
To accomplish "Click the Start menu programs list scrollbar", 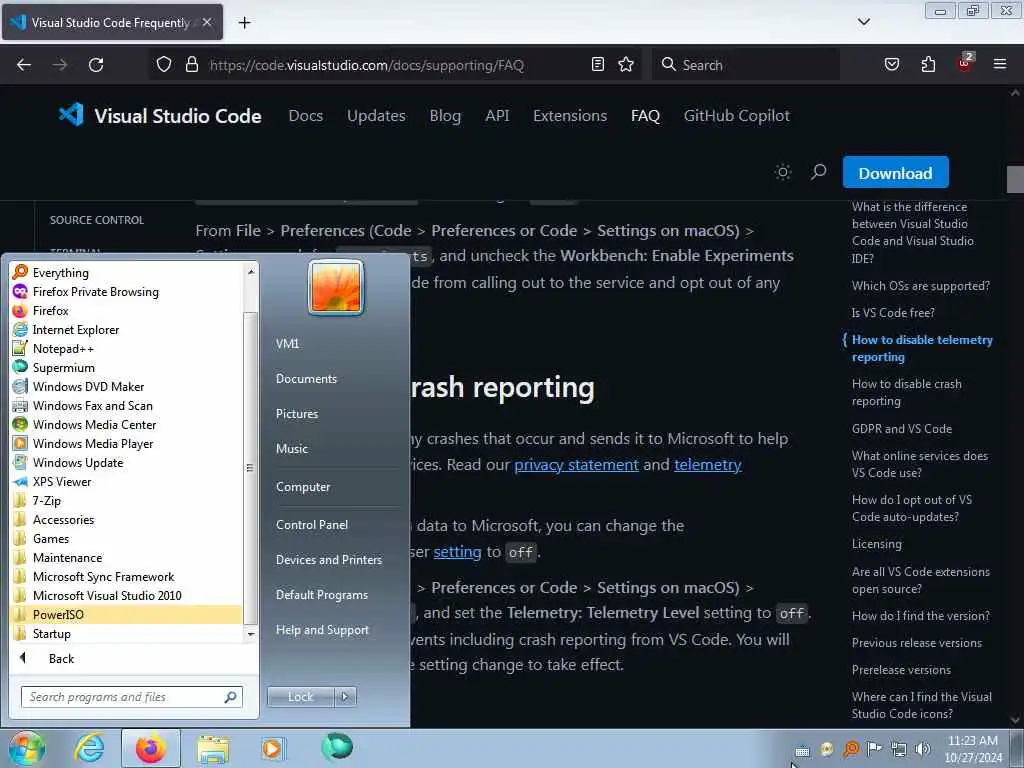I will pyautogui.click(x=250, y=467).
